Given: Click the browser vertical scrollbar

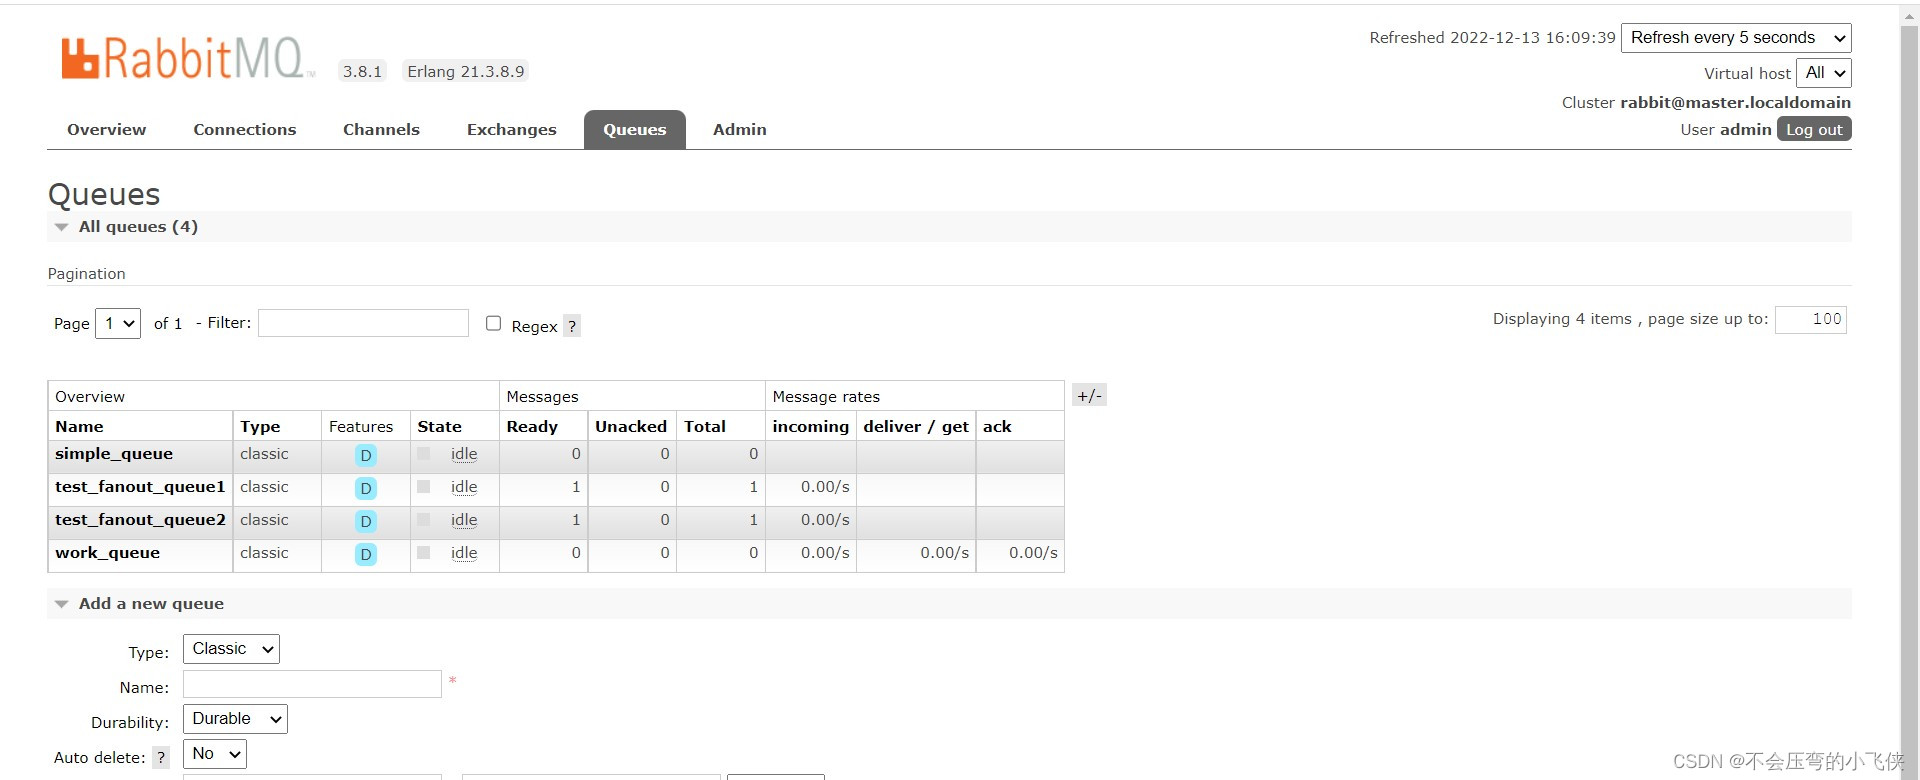Looking at the screenshot, I should (x=1909, y=400).
